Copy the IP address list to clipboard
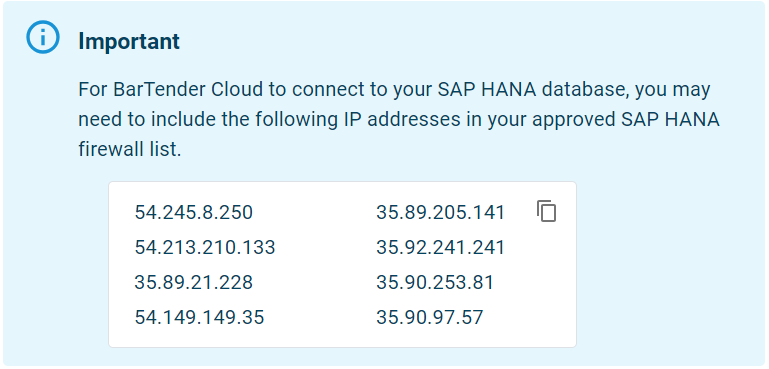This screenshot has width=769, height=369. pyautogui.click(x=546, y=211)
